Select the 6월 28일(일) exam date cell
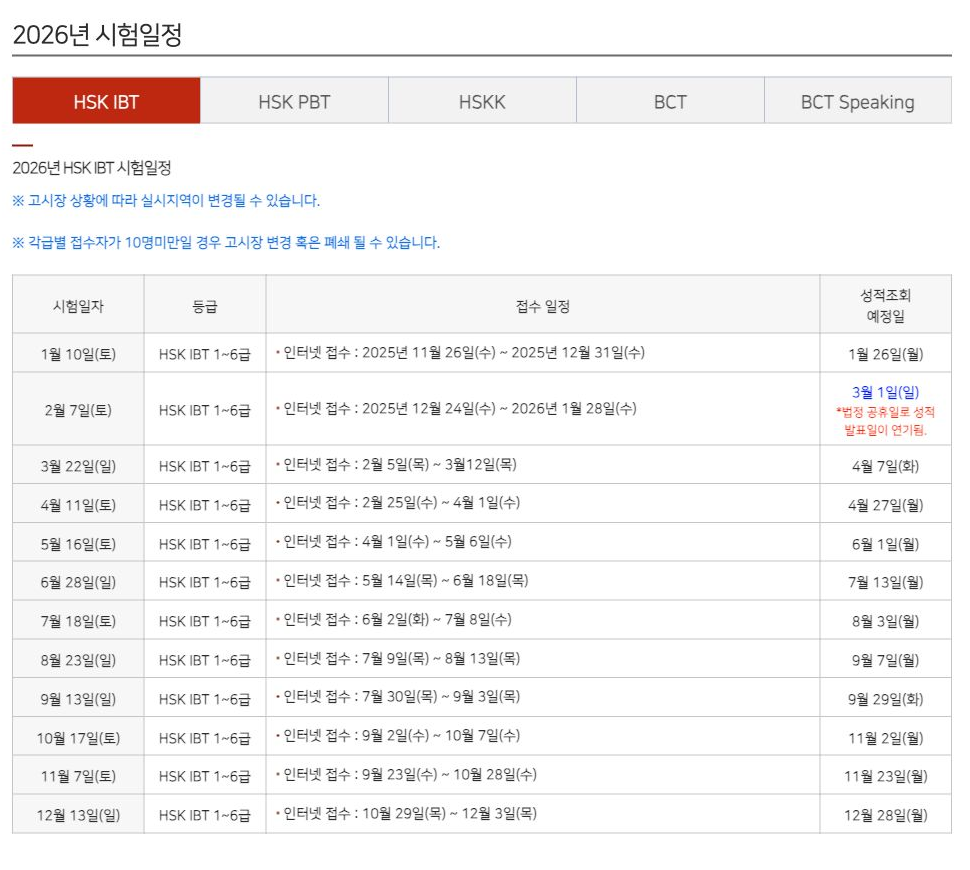Image resolution: width=970 pixels, height=870 pixels. 79,582
